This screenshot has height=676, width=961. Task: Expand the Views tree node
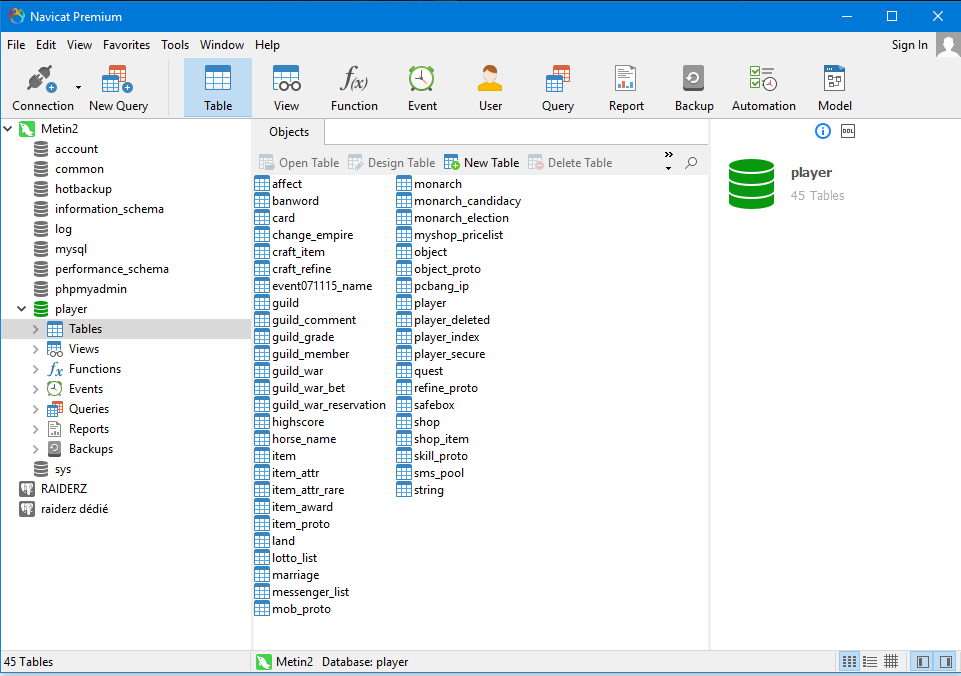coord(36,349)
